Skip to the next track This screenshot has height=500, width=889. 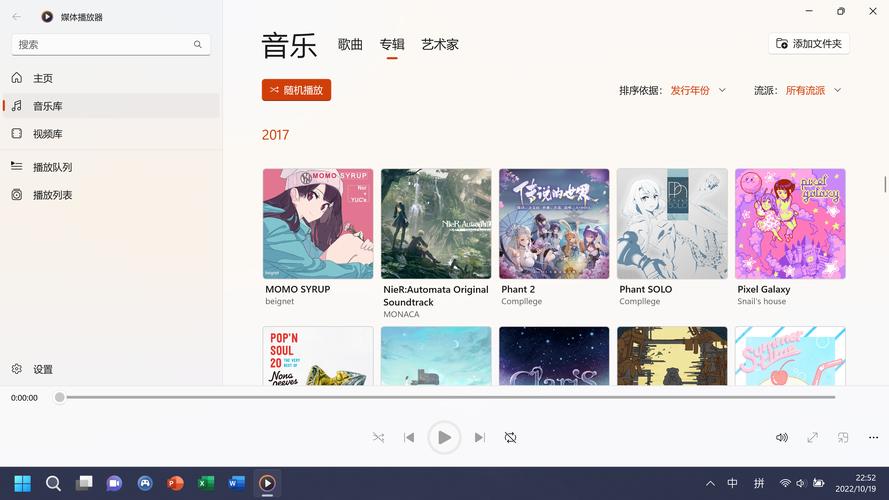point(480,437)
